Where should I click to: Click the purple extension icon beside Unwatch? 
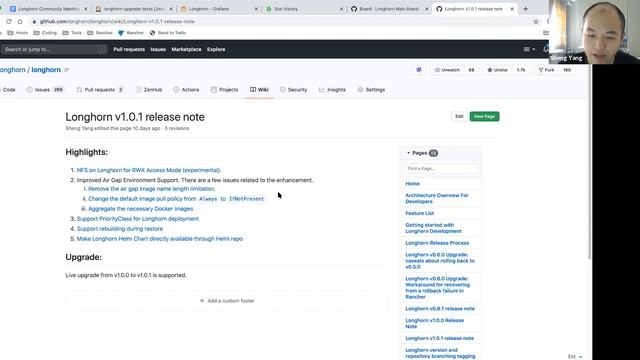[419, 70]
